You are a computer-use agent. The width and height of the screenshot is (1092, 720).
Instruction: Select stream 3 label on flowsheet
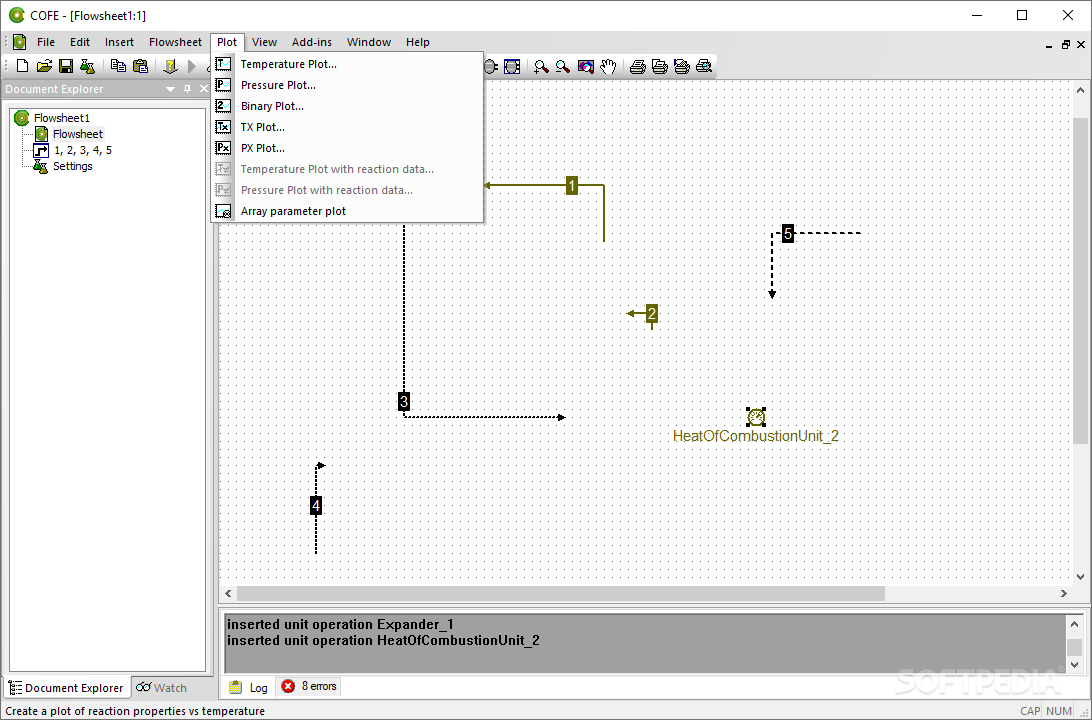click(404, 401)
